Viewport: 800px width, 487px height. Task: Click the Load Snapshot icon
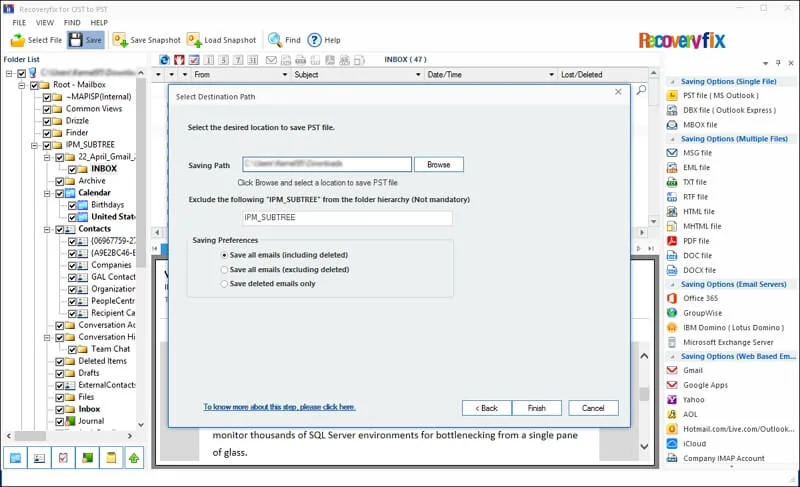click(194, 40)
